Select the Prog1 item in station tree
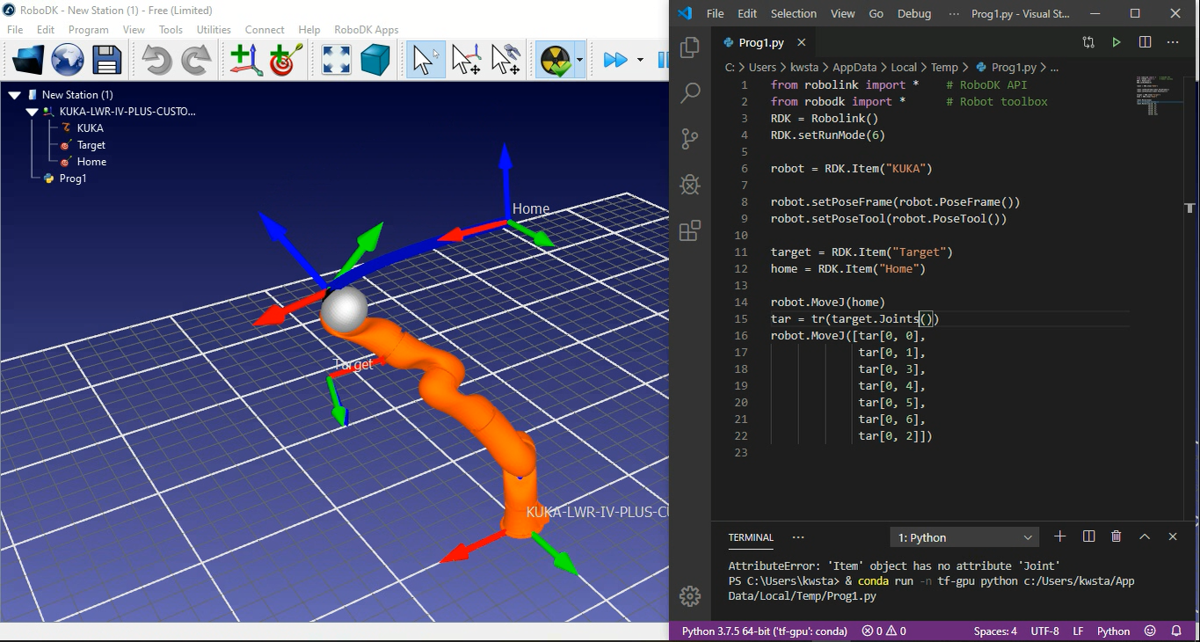 point(72,179)
